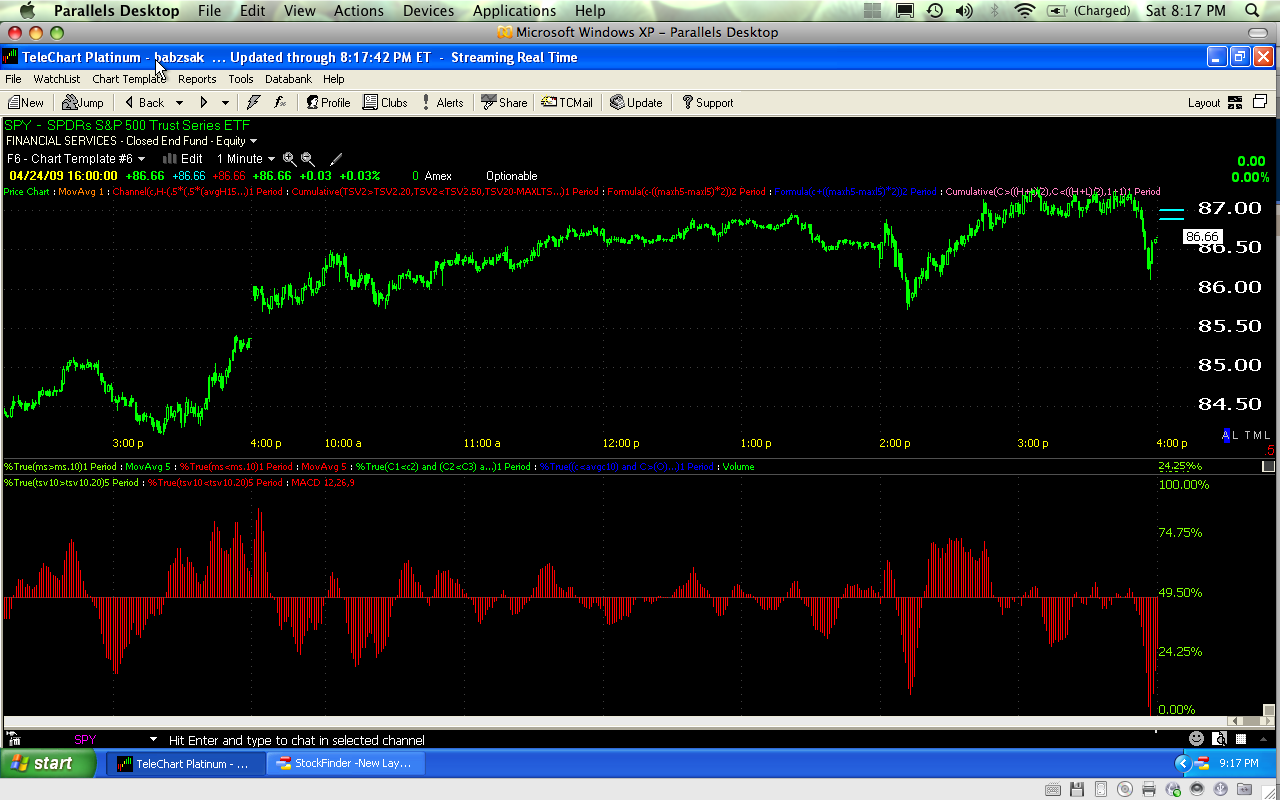The height and width of the screenshot is (800, 1280).
Task: Click the 86.66 current price label
Action: tap(1201, 237)
